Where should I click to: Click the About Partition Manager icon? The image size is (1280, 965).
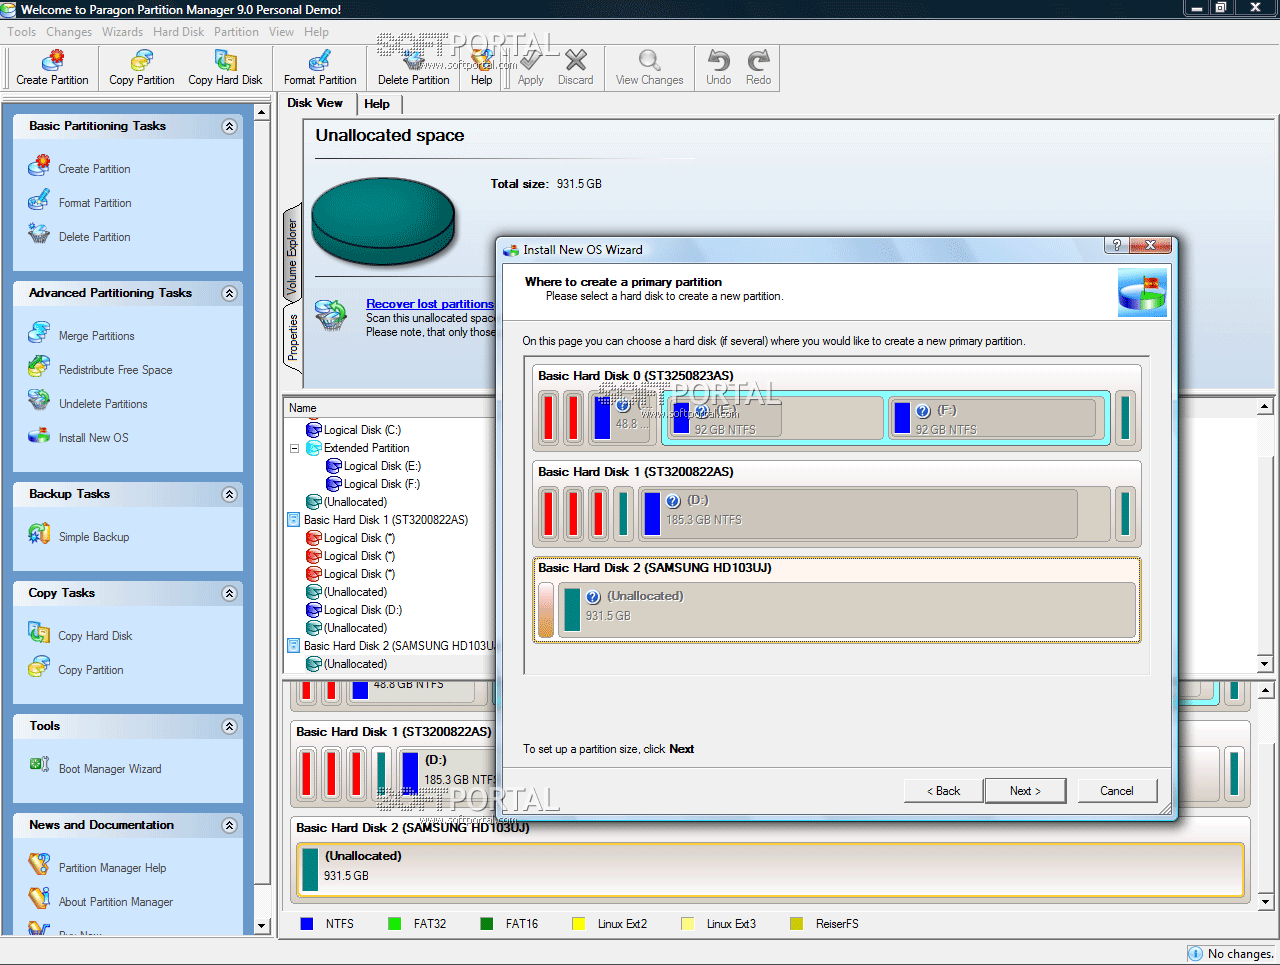[x=39, y=898]
